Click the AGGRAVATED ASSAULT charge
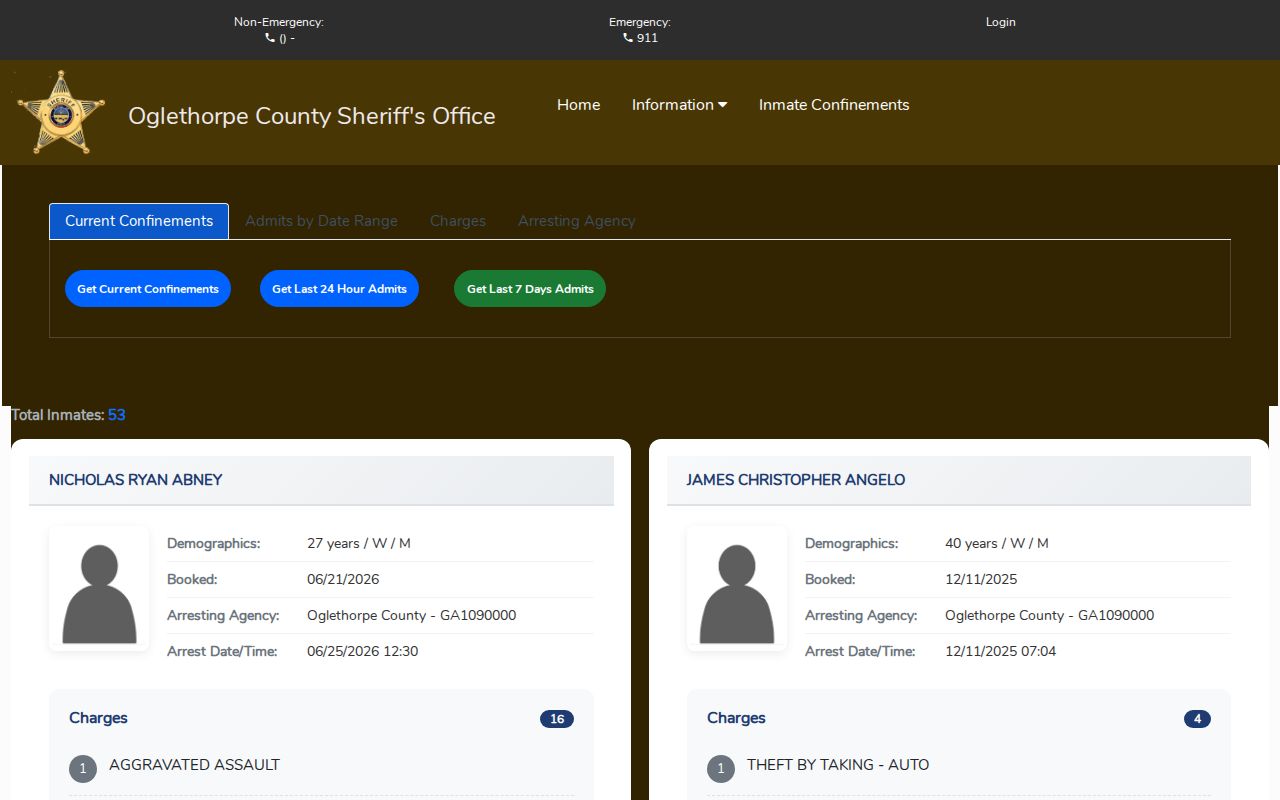 point(194,765)
